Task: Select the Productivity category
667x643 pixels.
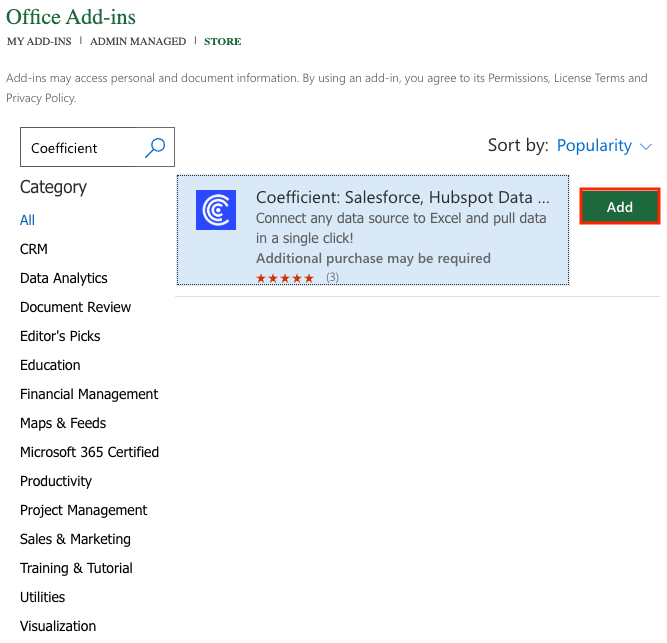Action: (56, 481)
